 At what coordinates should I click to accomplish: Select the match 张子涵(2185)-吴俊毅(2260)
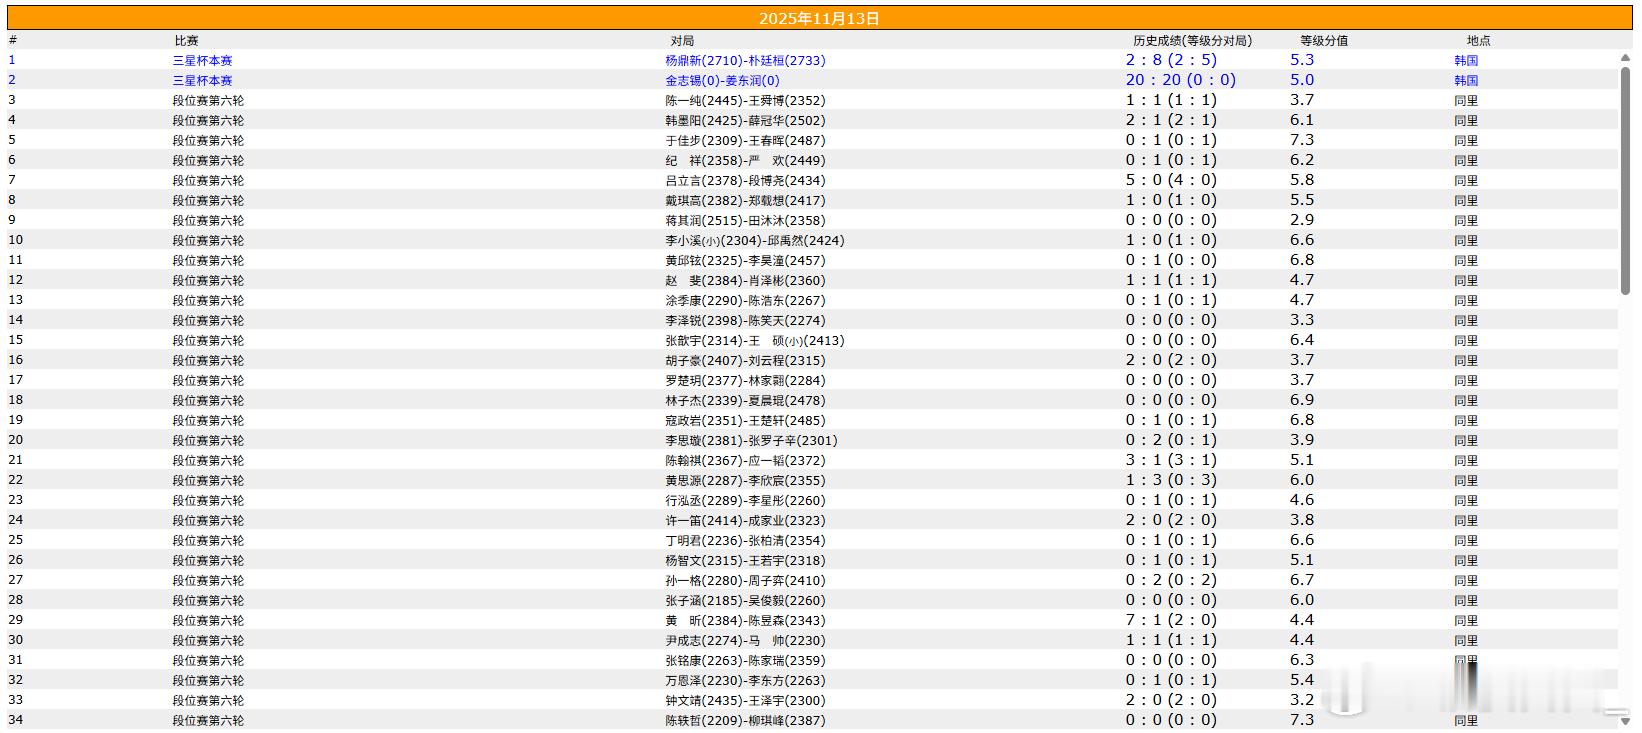pos(746,600)
